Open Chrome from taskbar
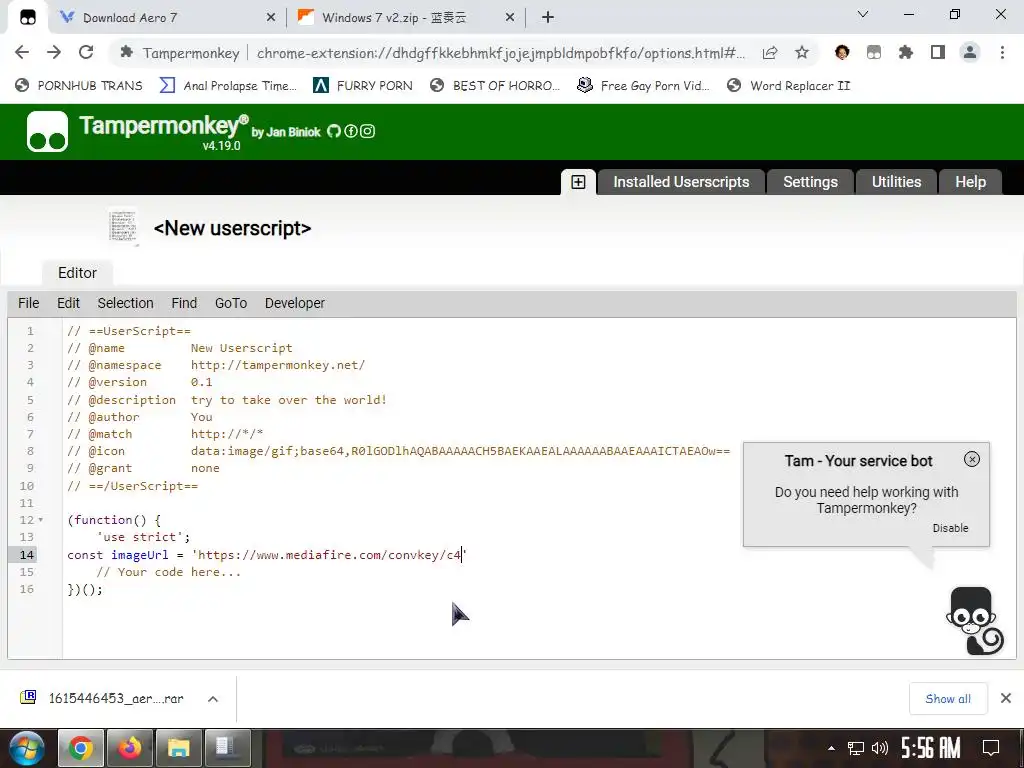 pos(81,748)
